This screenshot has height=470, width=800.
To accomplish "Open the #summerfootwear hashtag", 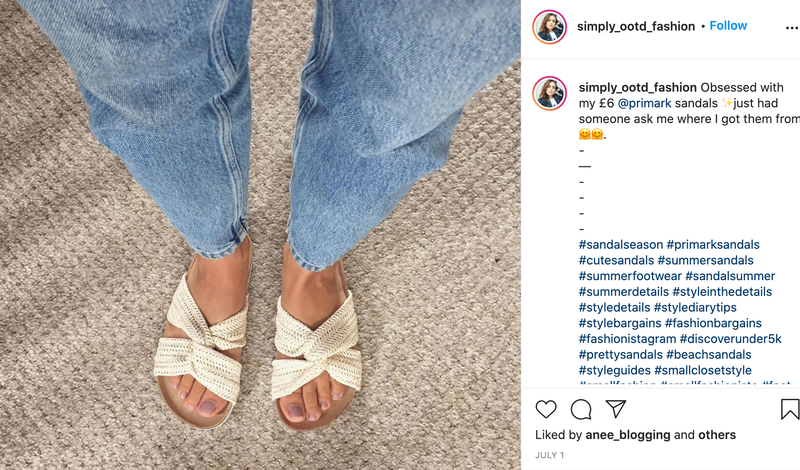I will 630,276.
